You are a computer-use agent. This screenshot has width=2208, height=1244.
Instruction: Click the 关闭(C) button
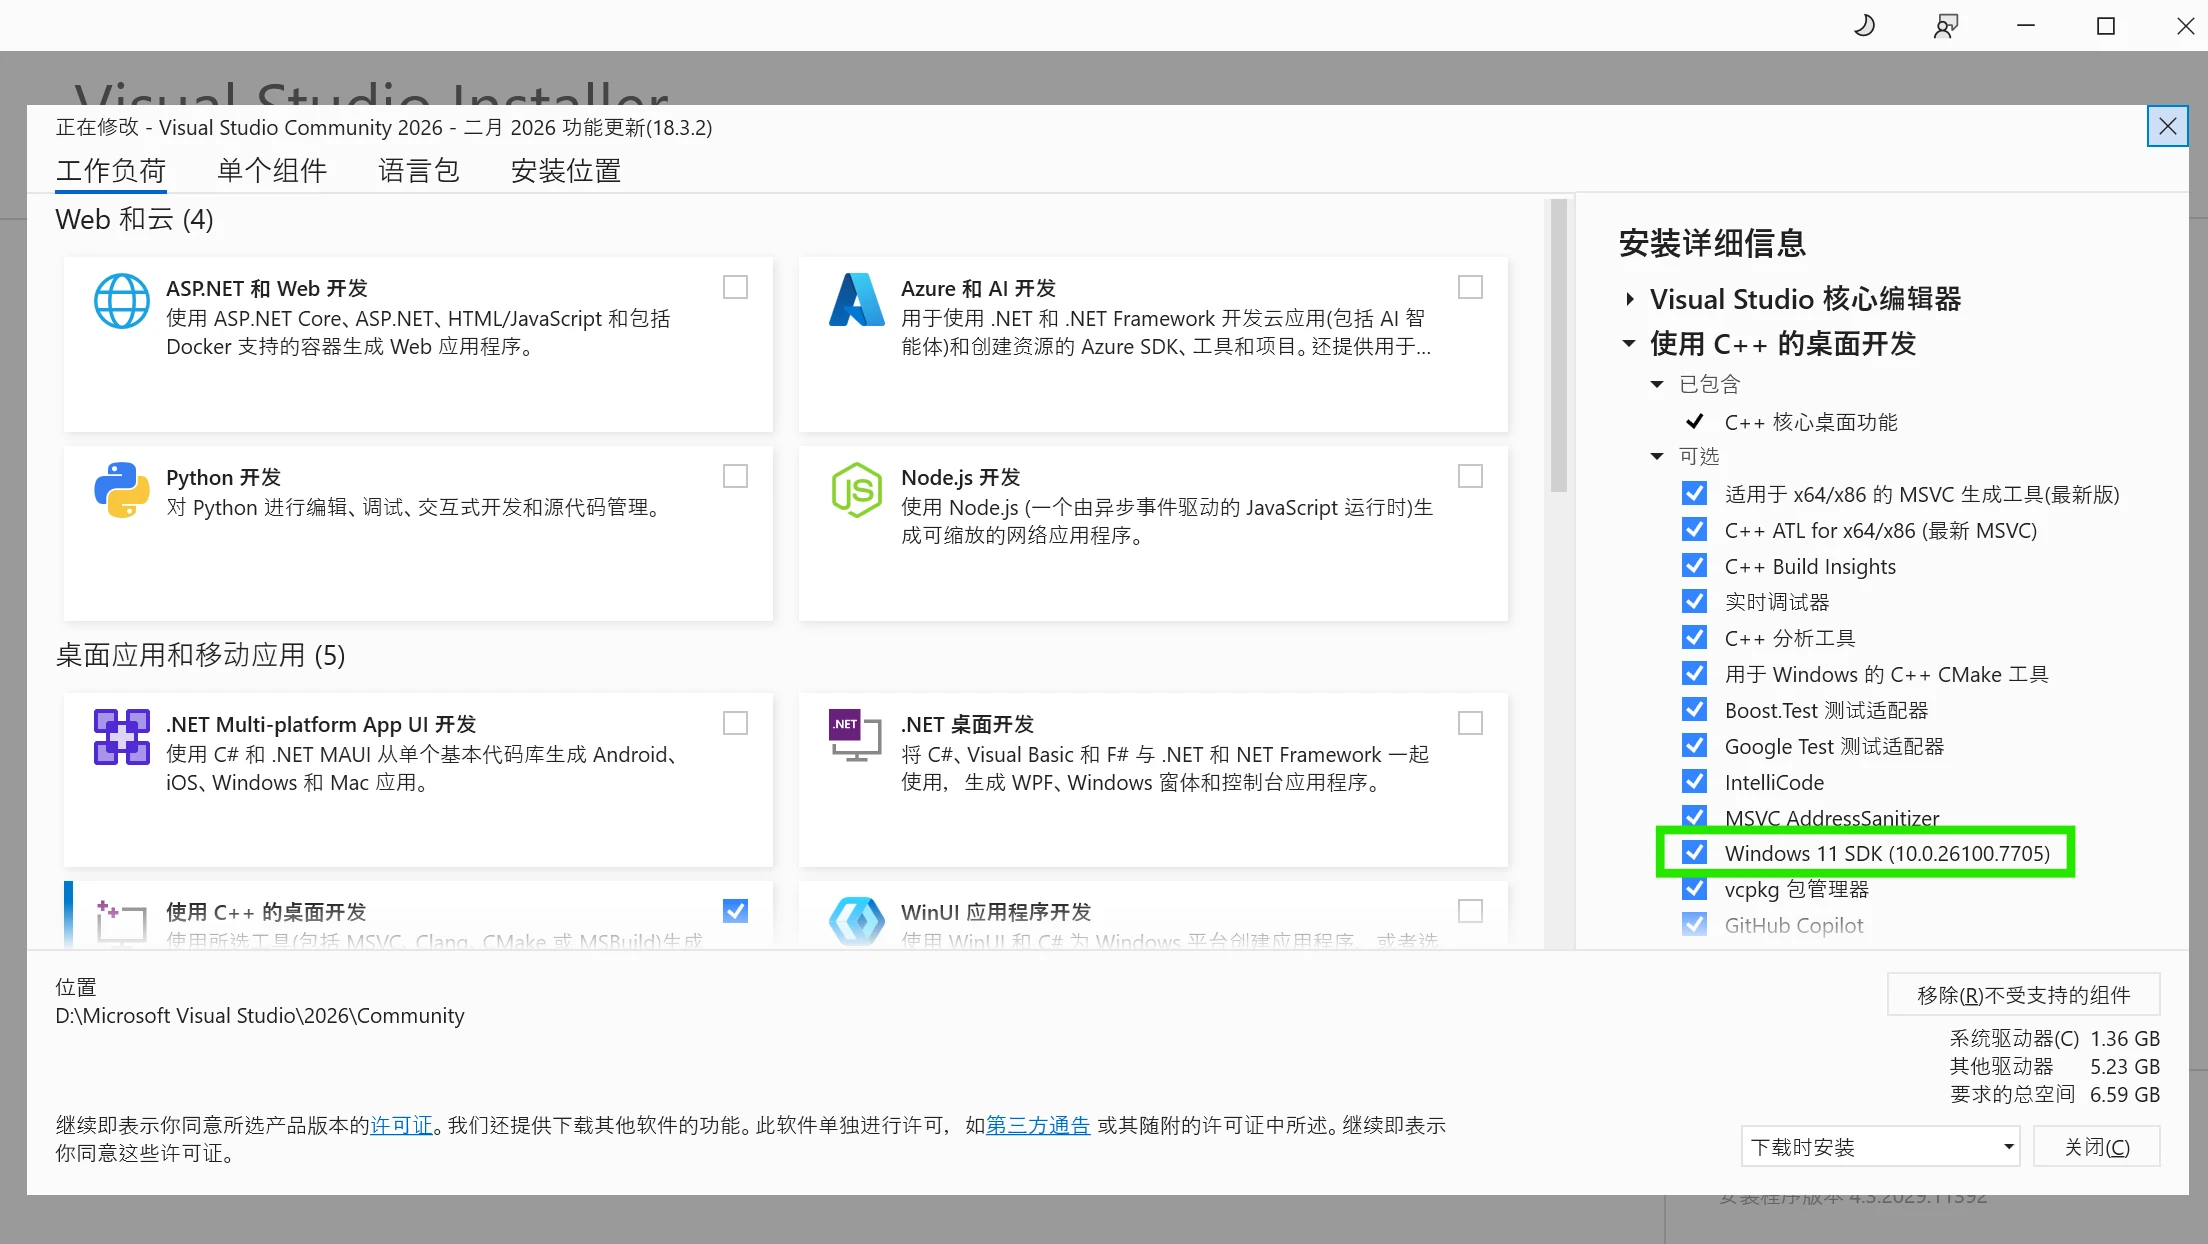tap(2097, 1146)
